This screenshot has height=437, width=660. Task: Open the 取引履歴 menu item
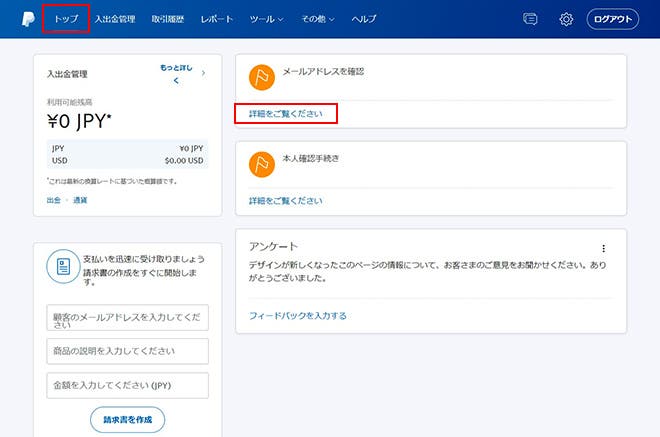click(168, 19)
